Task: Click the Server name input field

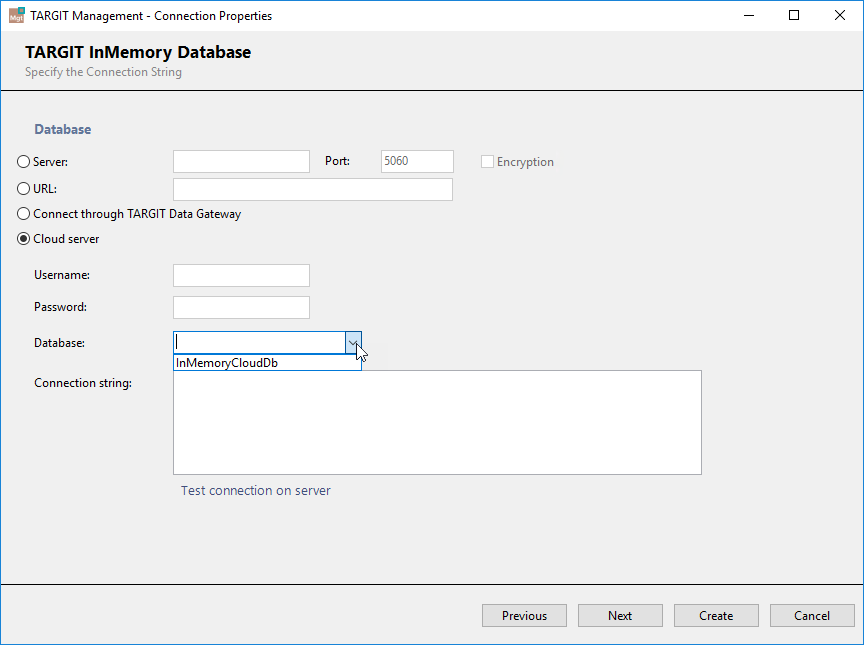Action: pos(241,161)
